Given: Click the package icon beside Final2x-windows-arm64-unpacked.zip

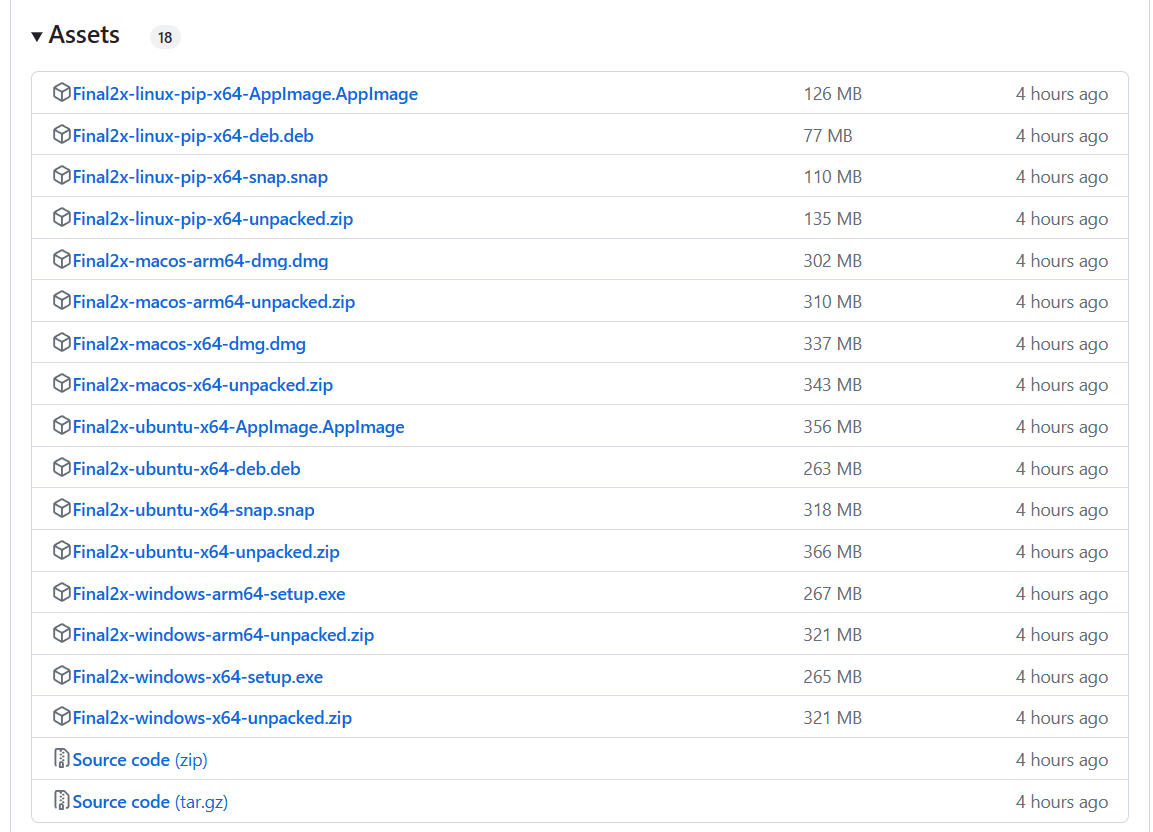Looking at the screenshot, I should point(62,634).
